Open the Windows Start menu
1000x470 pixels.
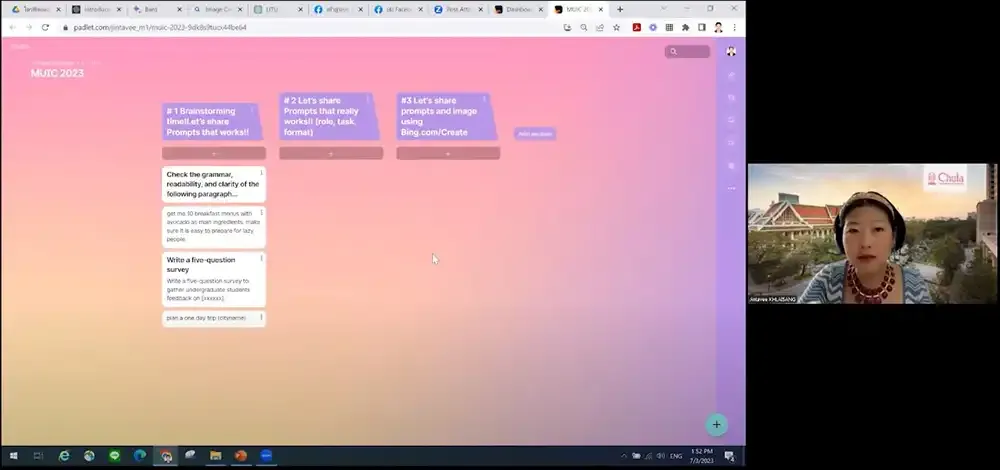(x=12, y=456)
